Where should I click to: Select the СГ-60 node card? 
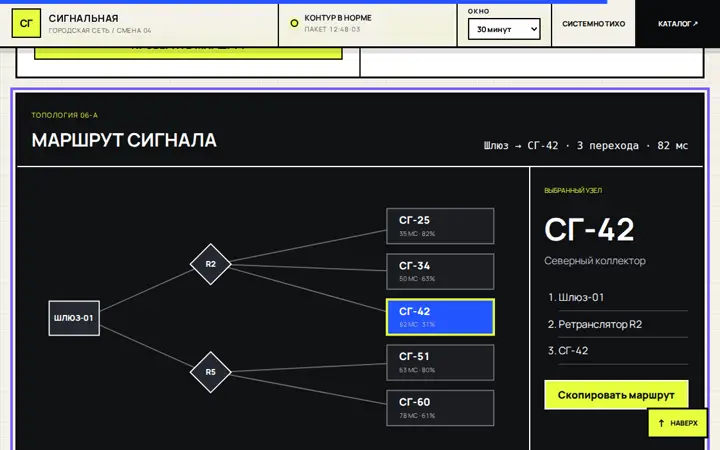[440, 408]
